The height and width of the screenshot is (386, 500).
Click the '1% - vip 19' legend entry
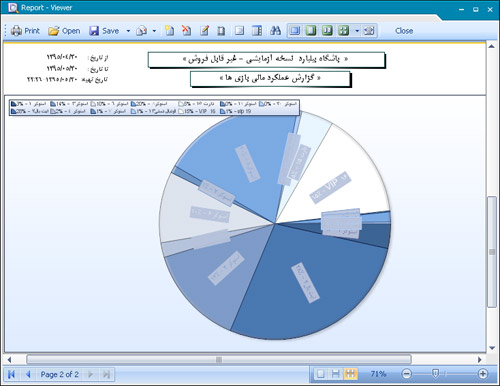(x=236, y=111)
